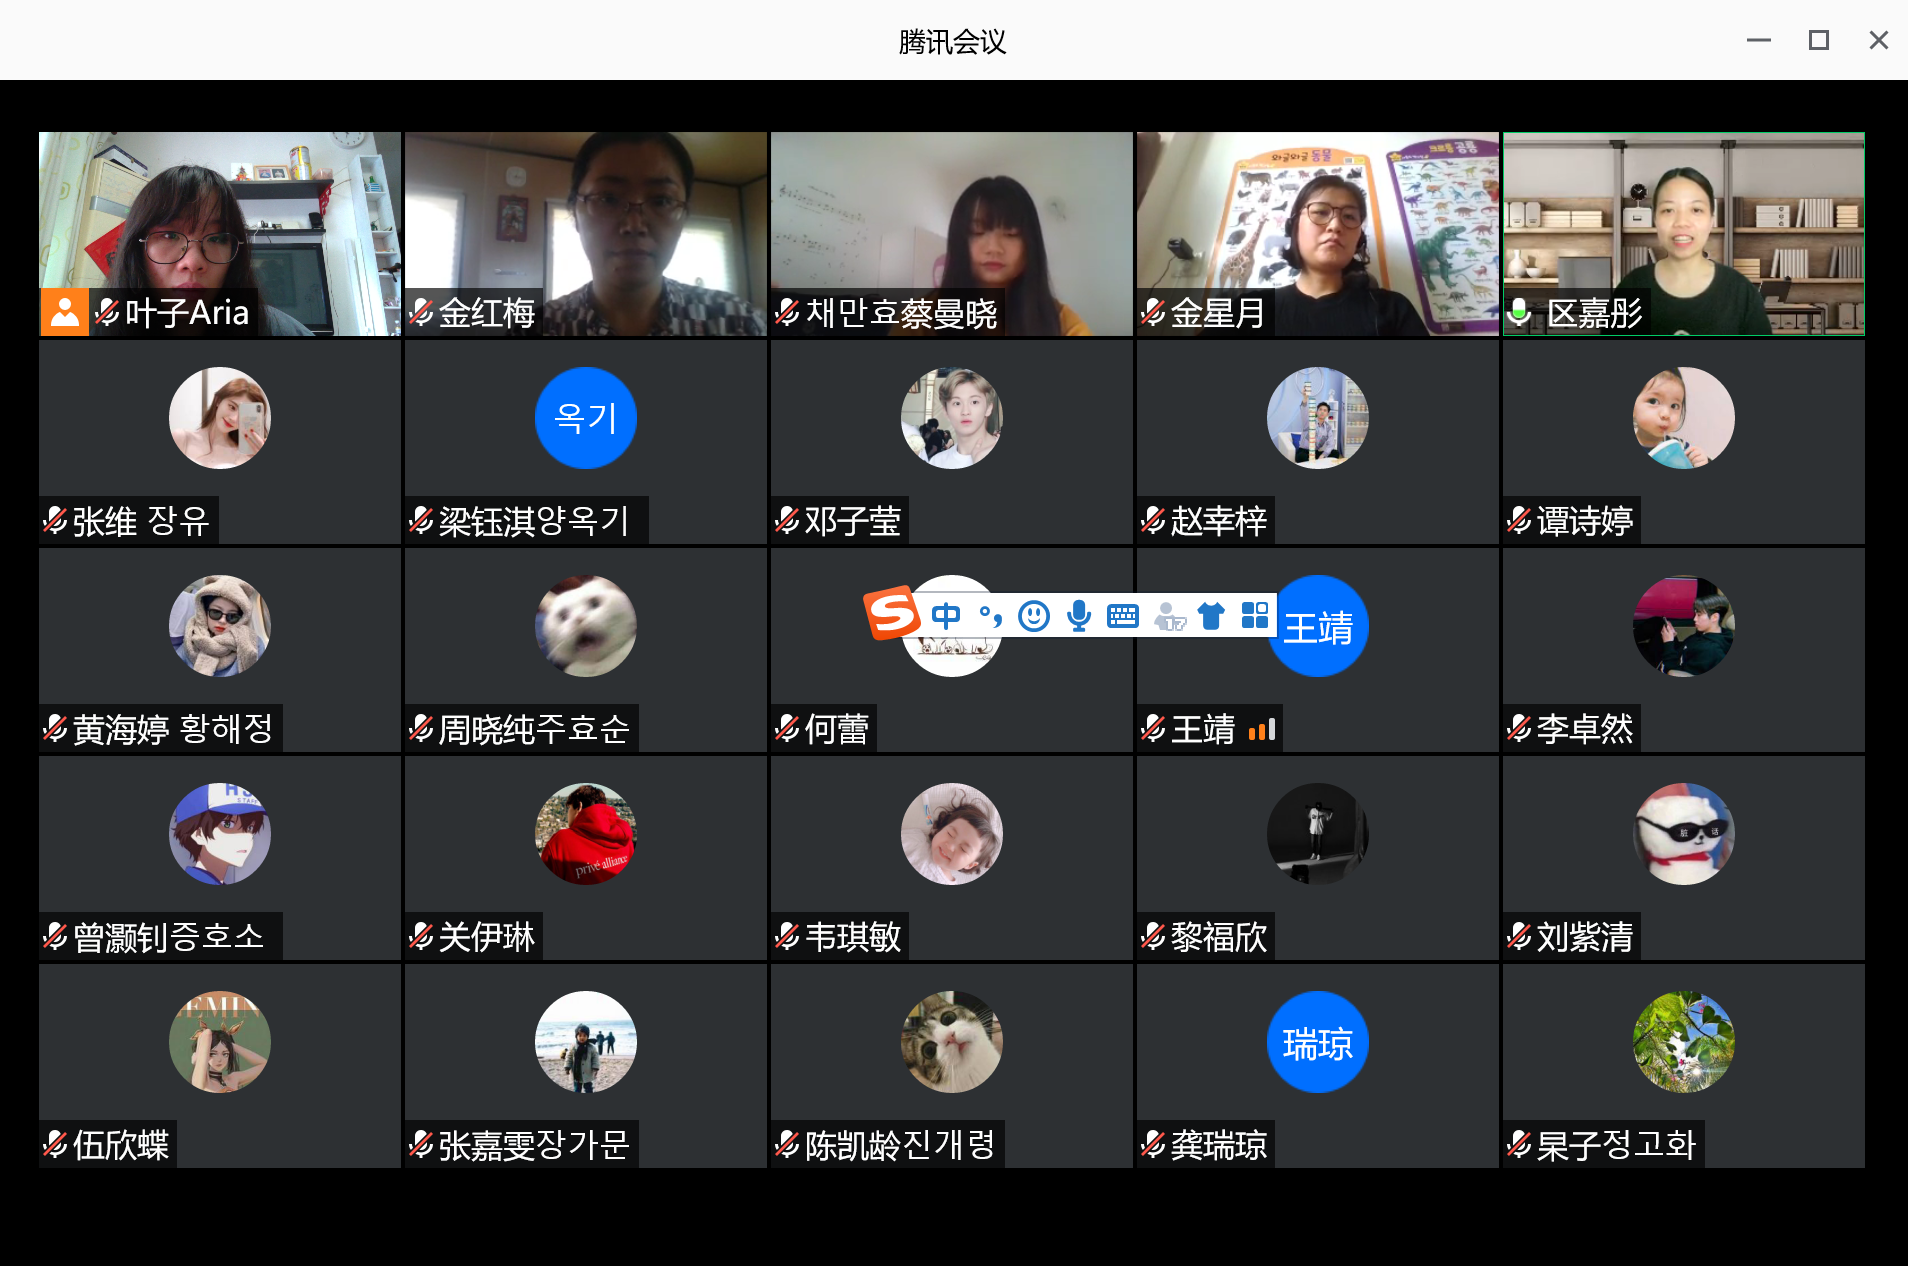Click the blue 瑞琼 avatar circle
Viewport: 1908px width, 1266px height.
1318,1042
